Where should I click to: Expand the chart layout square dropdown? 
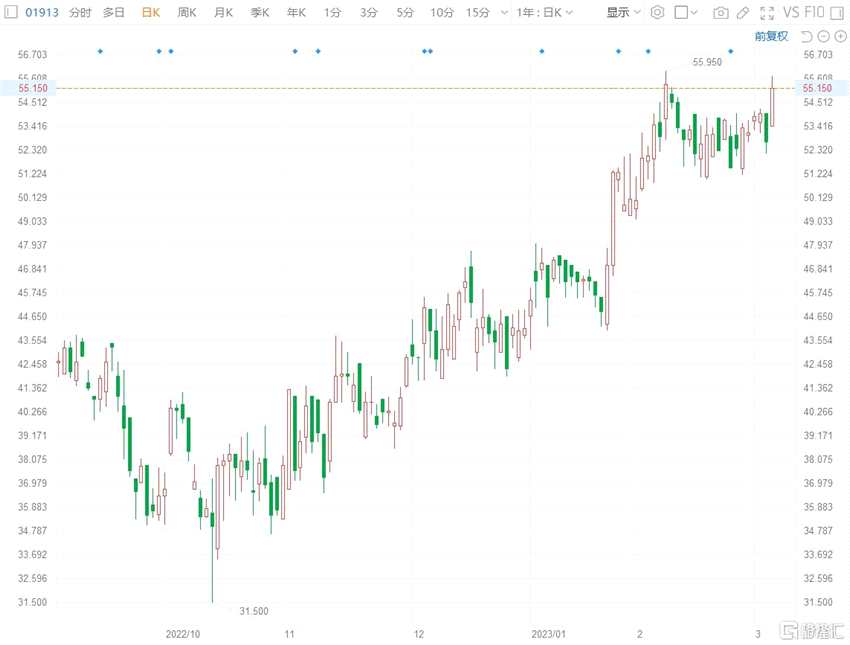(686, 12)
